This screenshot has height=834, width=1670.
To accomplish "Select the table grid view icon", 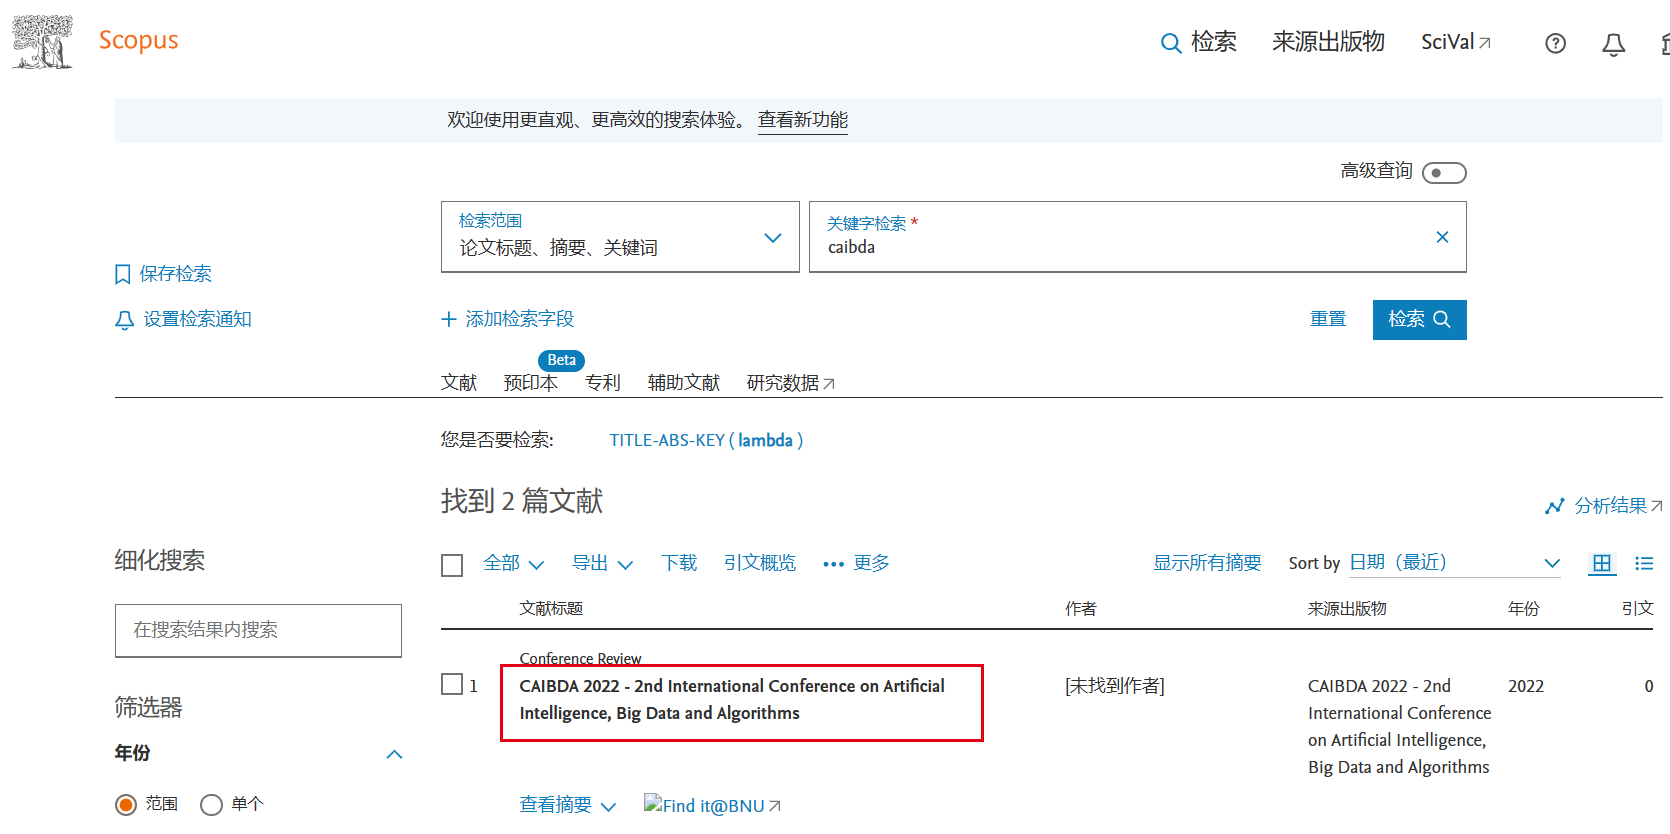I will tap(1602, 563).
